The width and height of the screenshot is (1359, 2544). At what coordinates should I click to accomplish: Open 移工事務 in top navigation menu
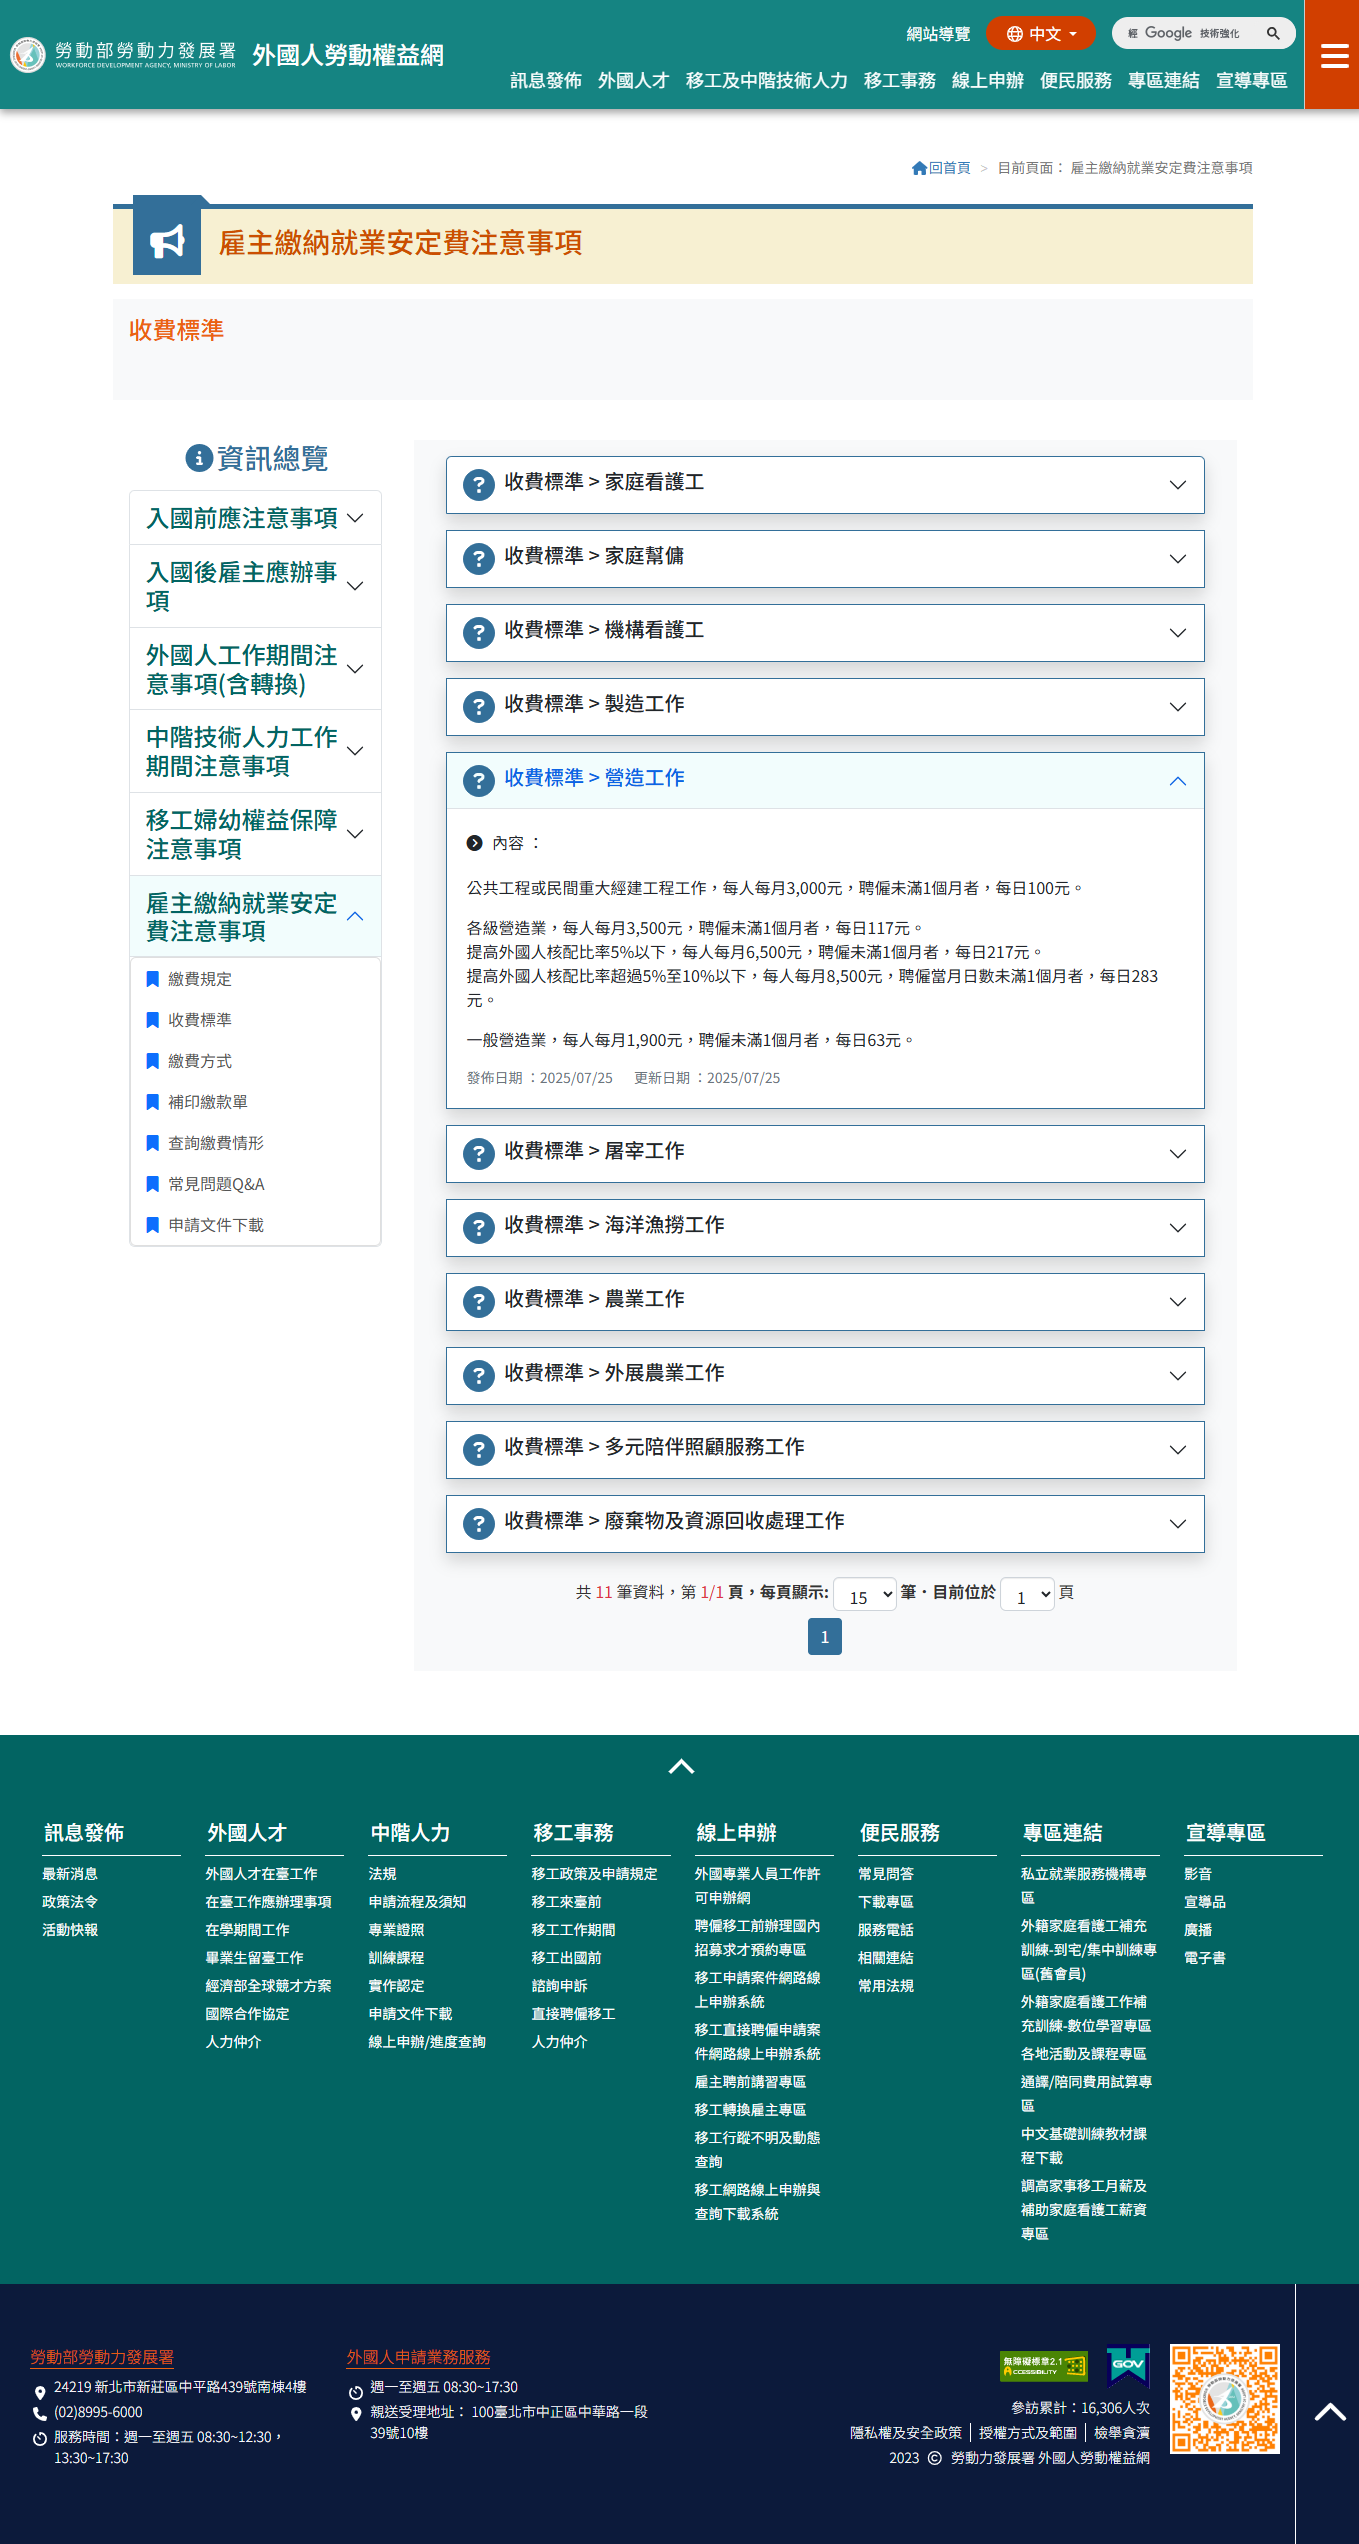[899, 81]
